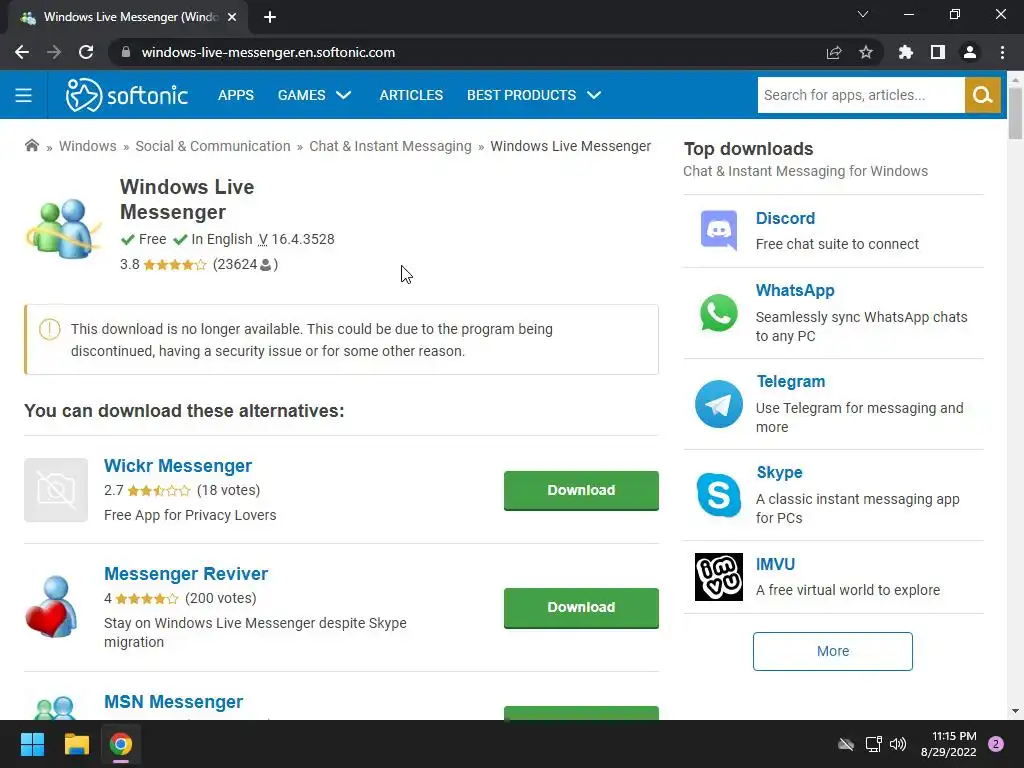Show the taskbar clock and date
This screenshot has height=768, width=1024.
[x=949, y=744]
